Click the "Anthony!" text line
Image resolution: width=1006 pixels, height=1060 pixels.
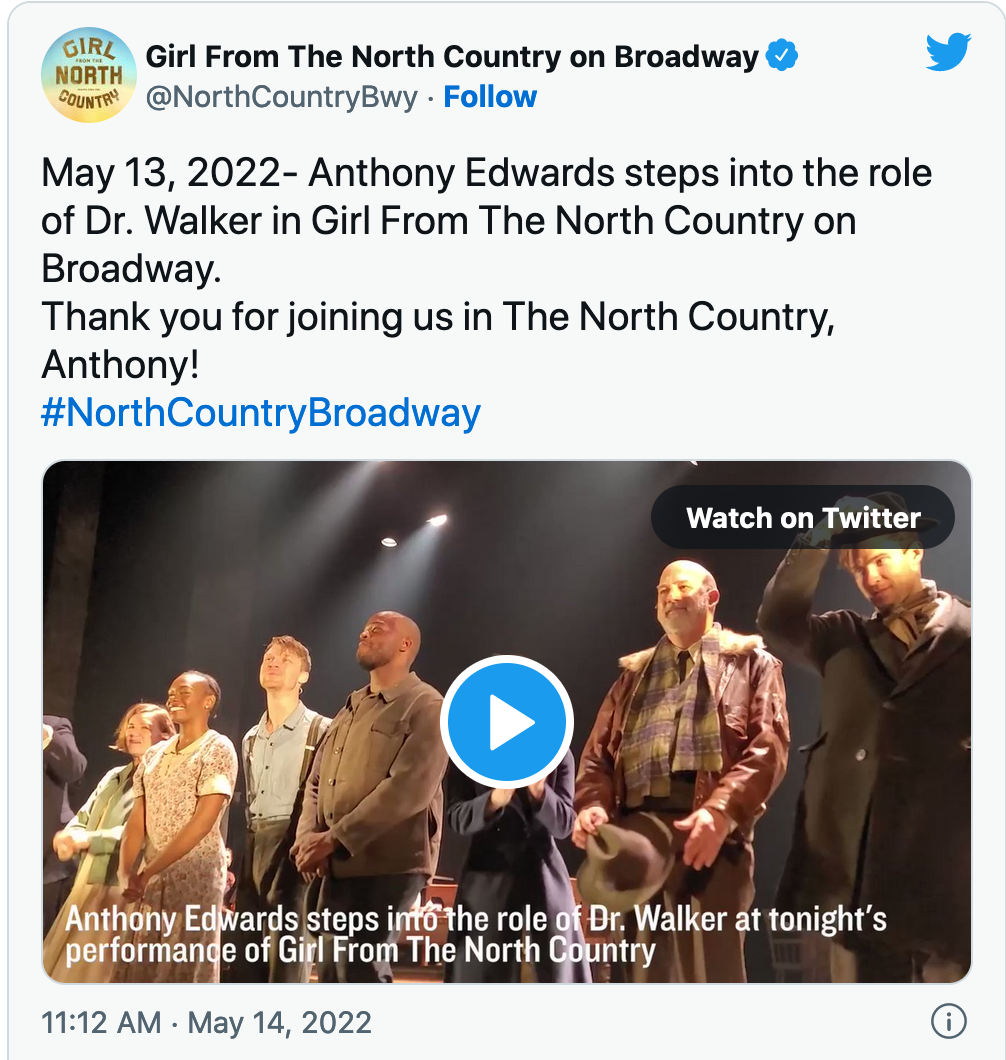tap(120, 365)
